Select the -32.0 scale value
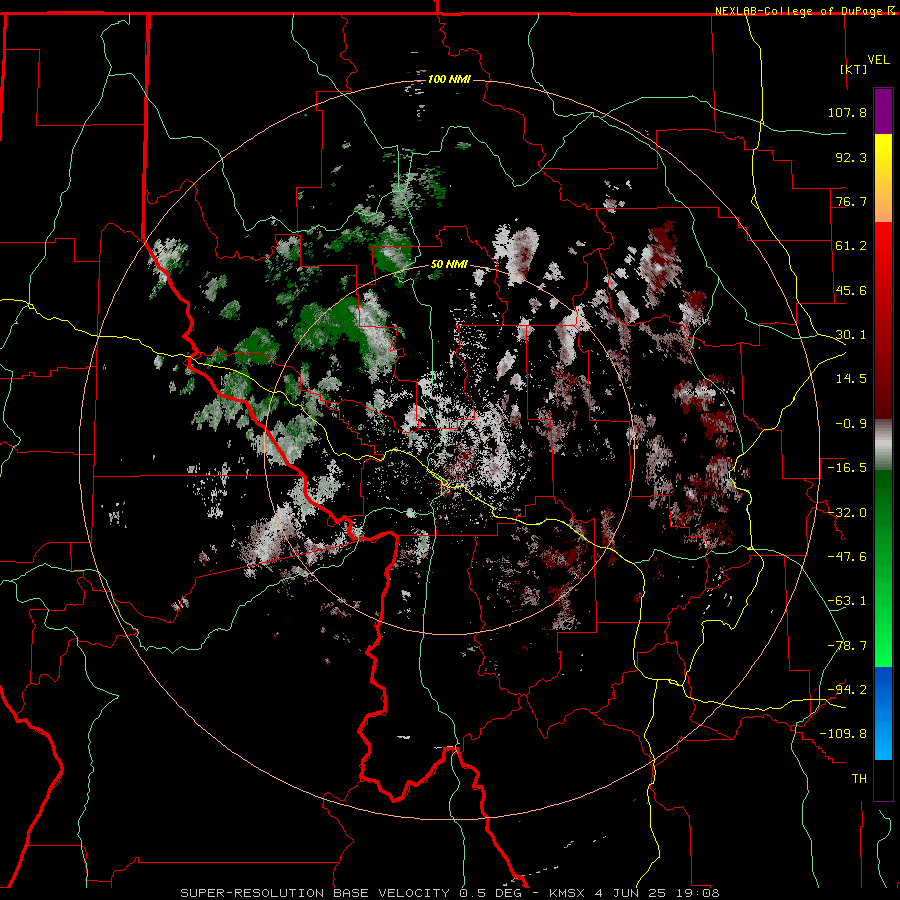This screenshot has height=900, width=900. coord(847,513)
